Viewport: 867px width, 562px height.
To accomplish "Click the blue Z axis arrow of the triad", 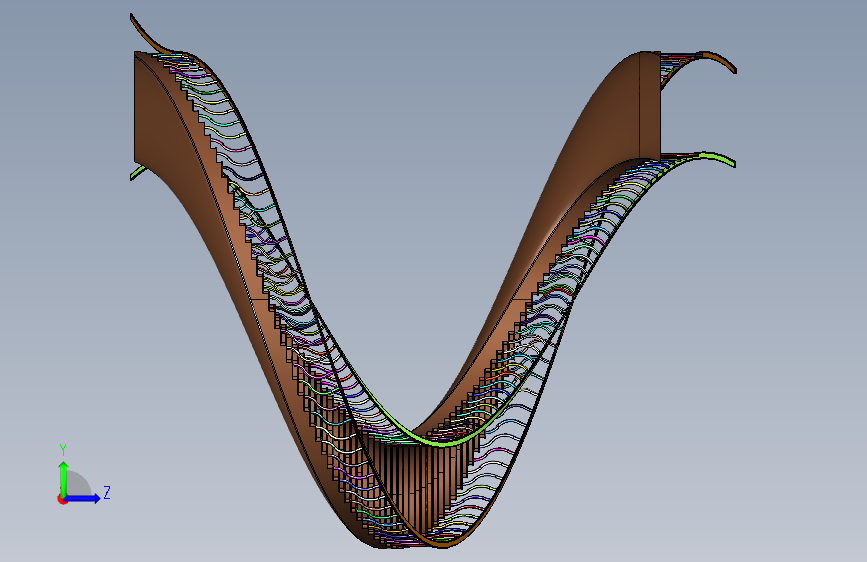I will point(83,498).
